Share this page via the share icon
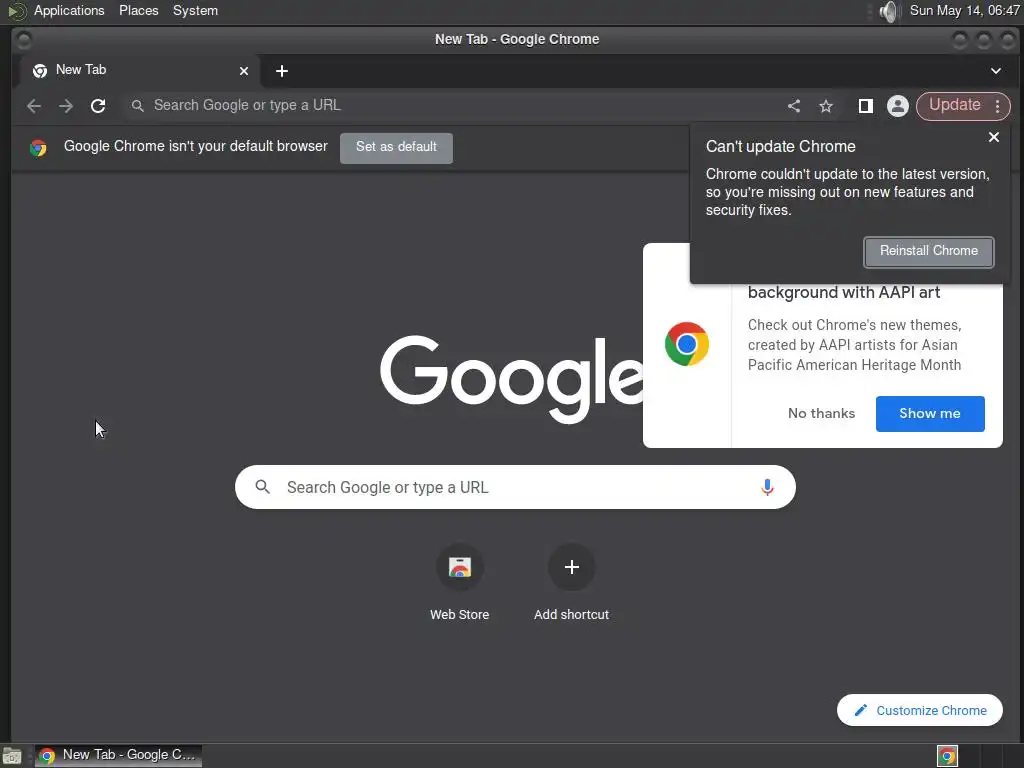The width and height of the screenshot is (1024, 768). (793, 106)
